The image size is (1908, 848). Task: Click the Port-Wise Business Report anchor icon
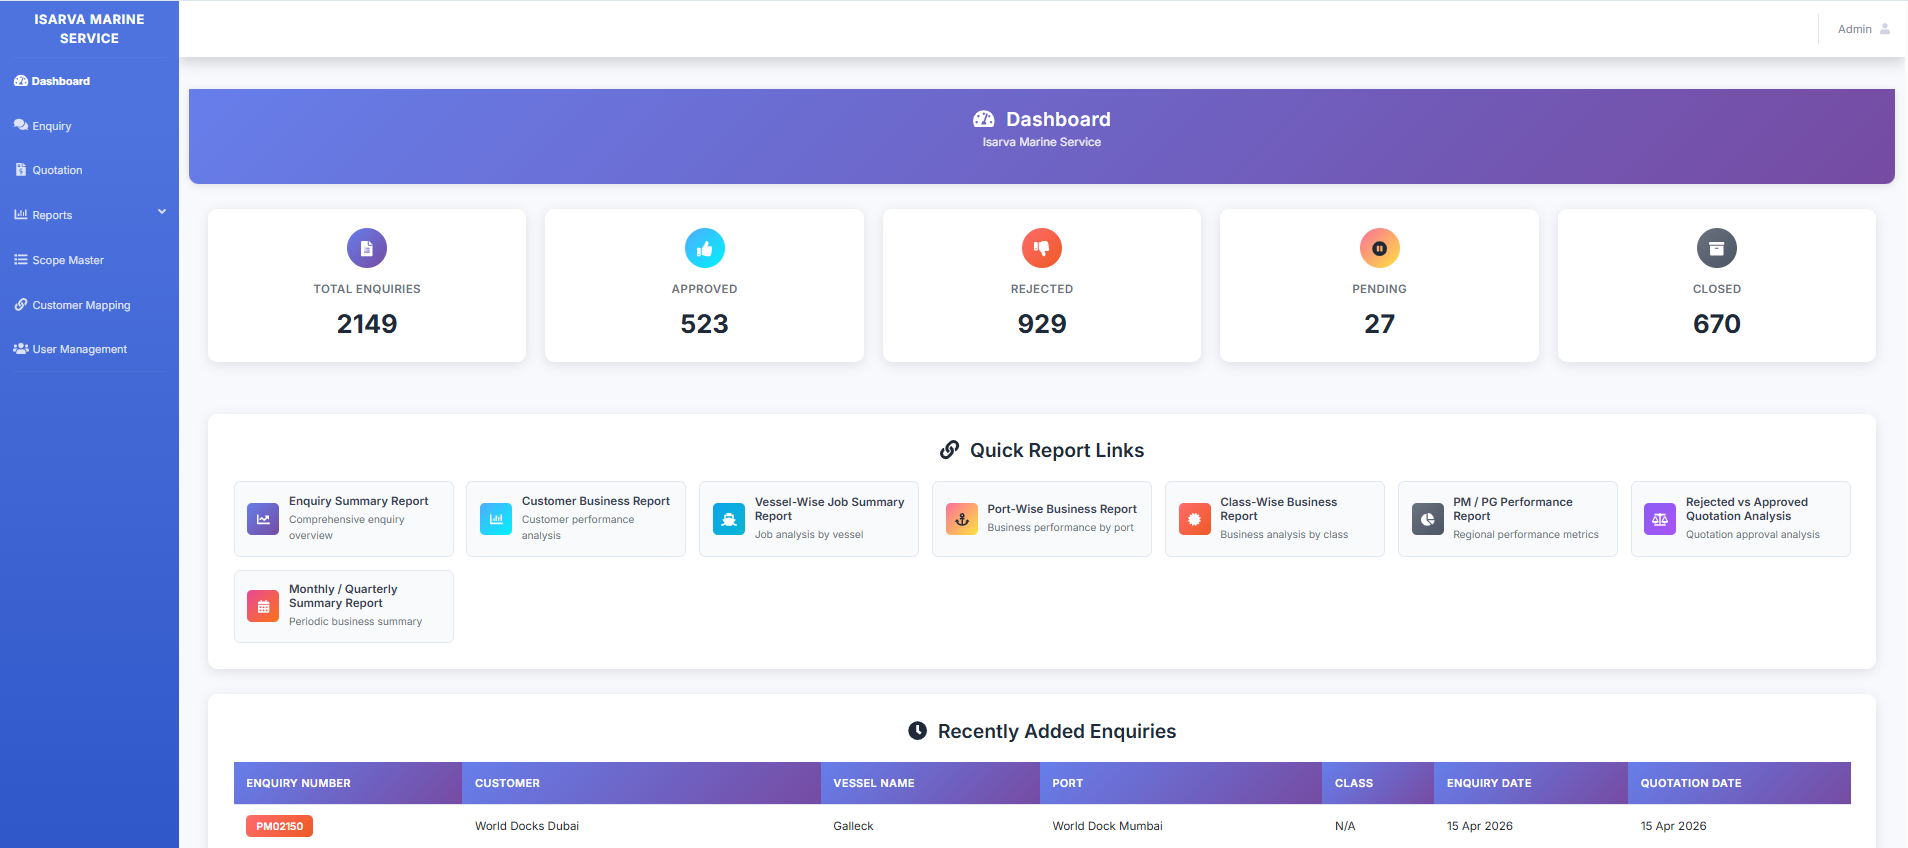(962, 519)
